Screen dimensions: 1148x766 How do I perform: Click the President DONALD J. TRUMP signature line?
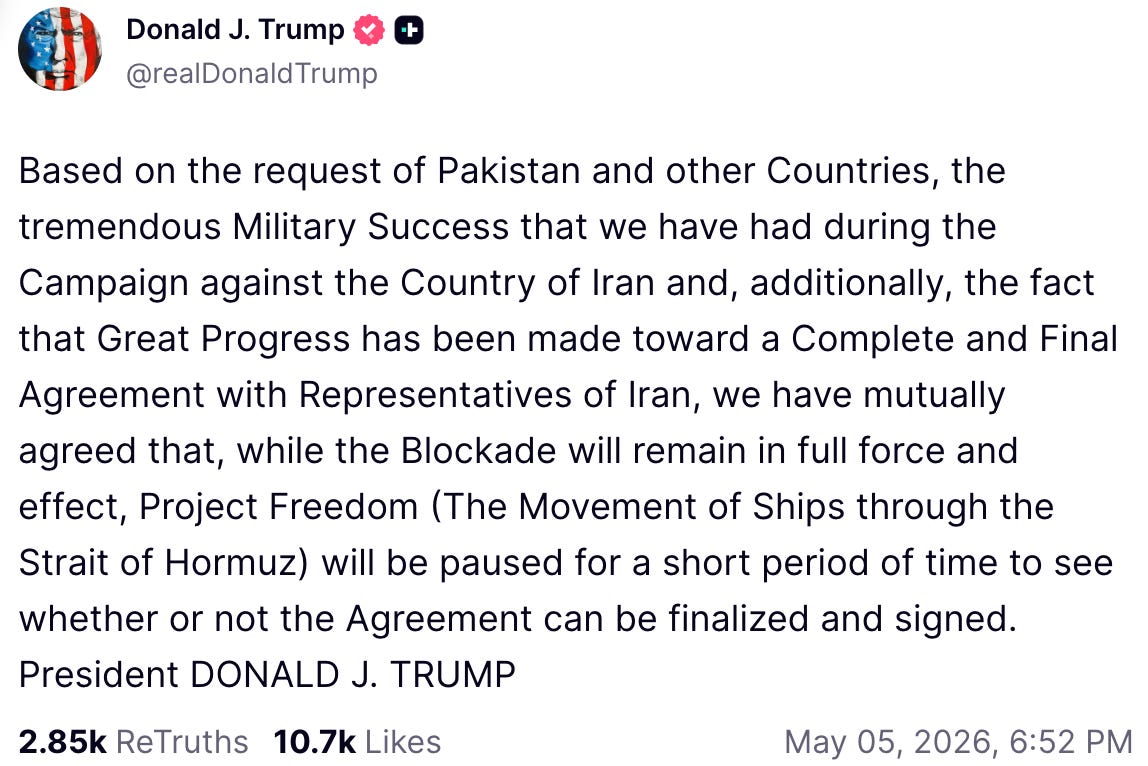tap(267, 674)
